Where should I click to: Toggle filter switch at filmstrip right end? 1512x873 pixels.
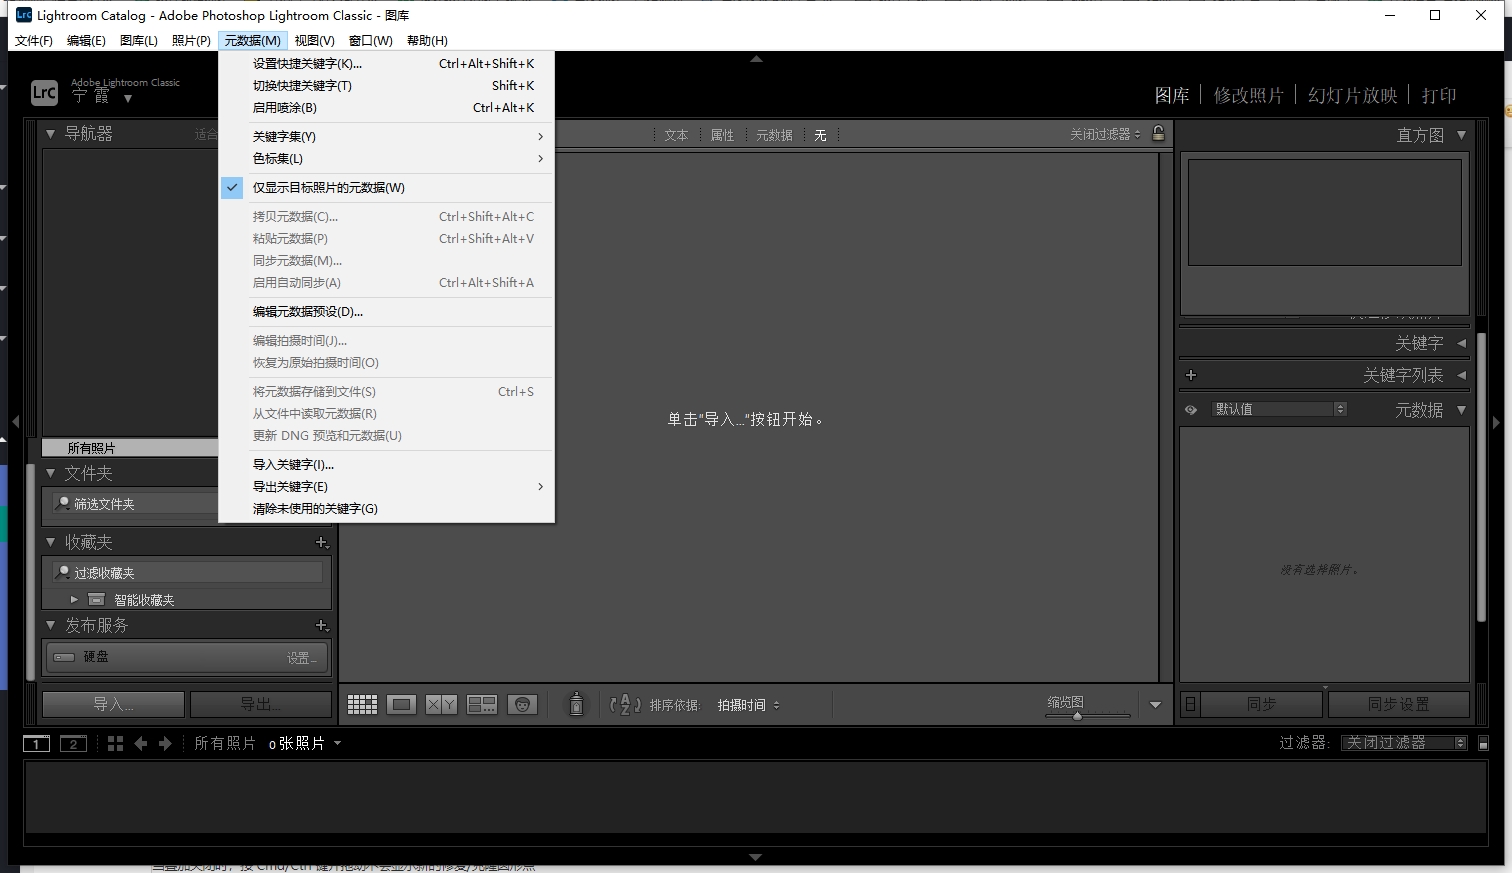pyautogui.click(x=1484, y=743)
